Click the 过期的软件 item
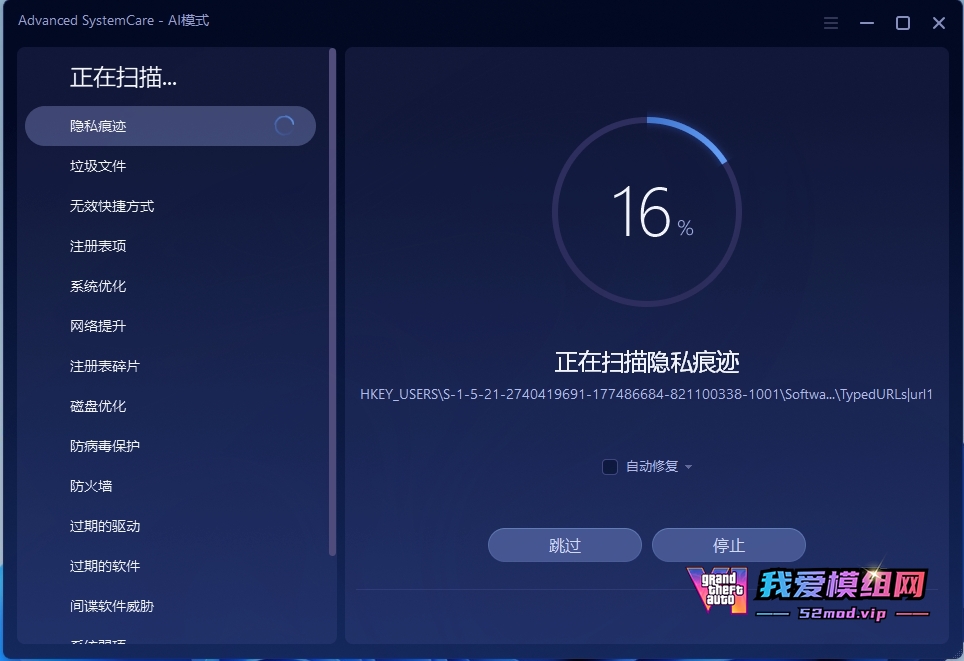The image size is (964, 661). click(105, 566)
